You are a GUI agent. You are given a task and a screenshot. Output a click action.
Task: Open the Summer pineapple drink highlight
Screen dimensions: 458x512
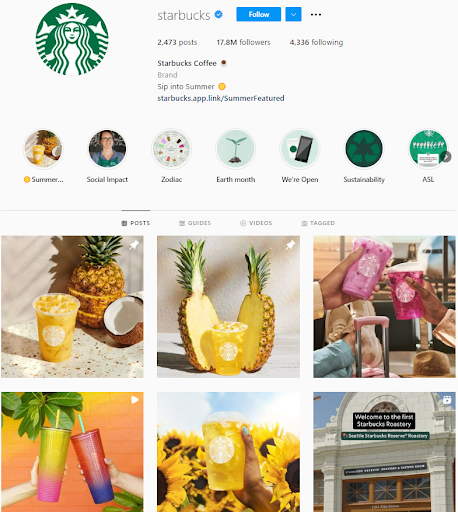(43, 149)
